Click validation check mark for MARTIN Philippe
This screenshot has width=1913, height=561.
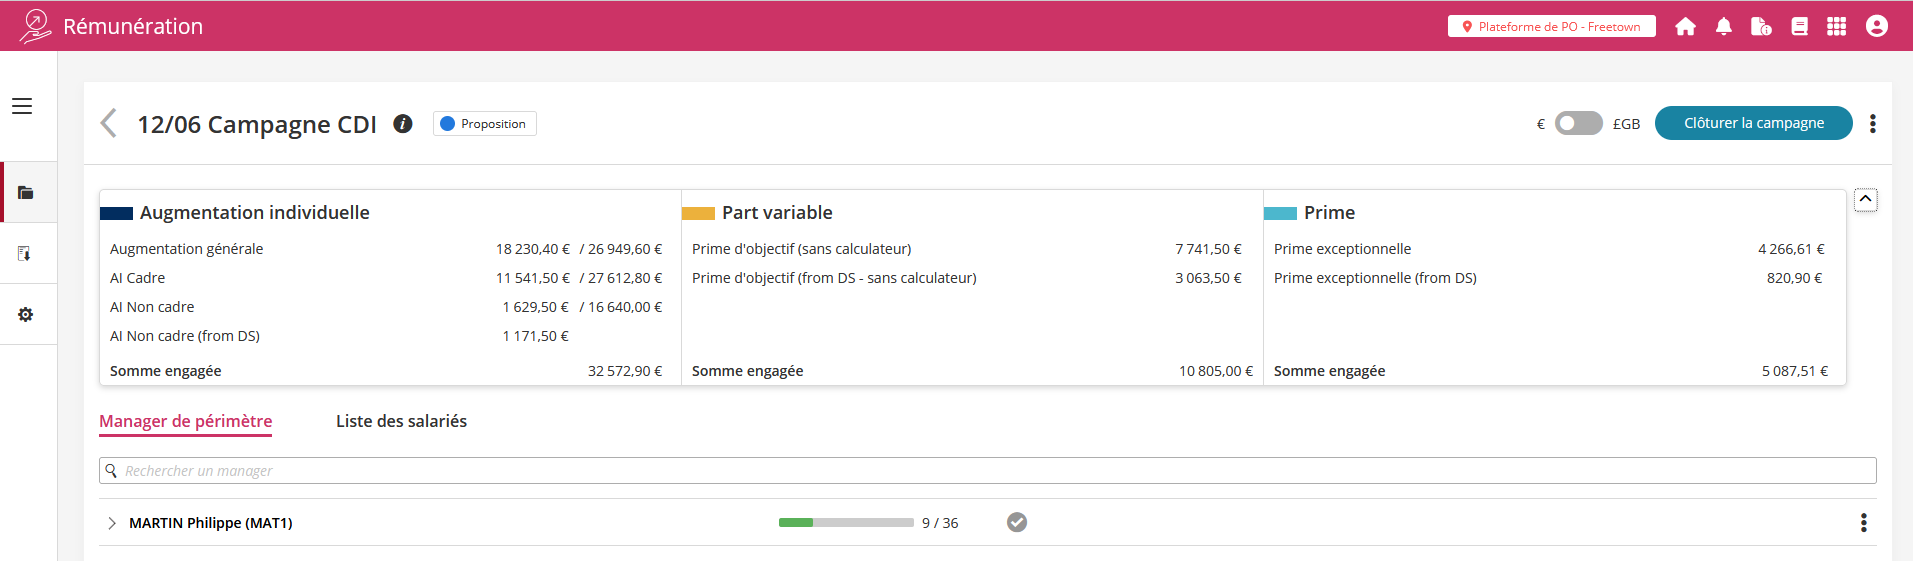coord(1016,523)
